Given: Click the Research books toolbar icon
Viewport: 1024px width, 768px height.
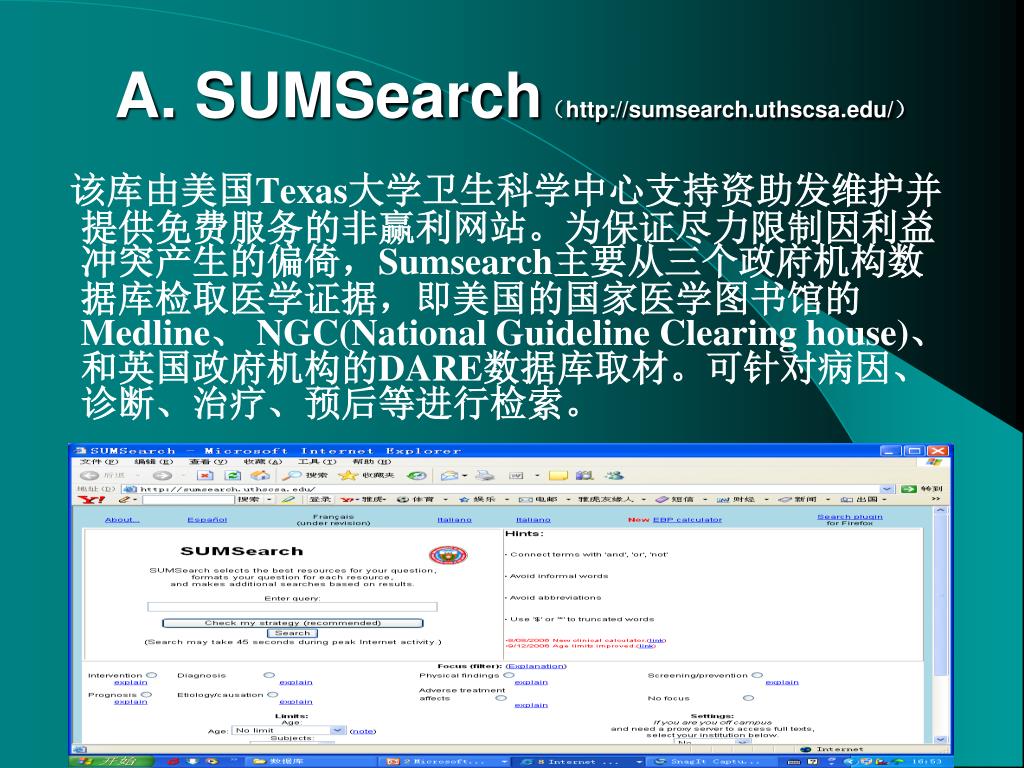Looking at the screenshot, I should pyautogui.click(x=584, y=475).
